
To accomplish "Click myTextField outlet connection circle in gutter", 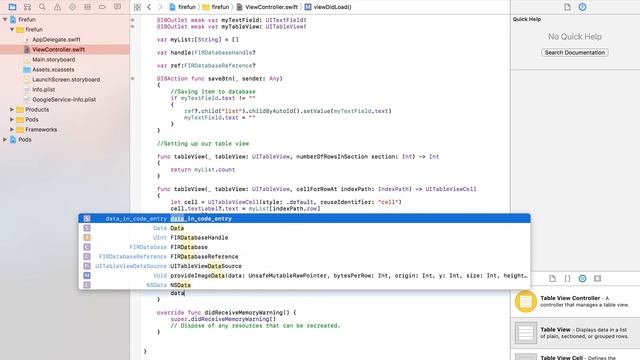I will tap(133, 20).
